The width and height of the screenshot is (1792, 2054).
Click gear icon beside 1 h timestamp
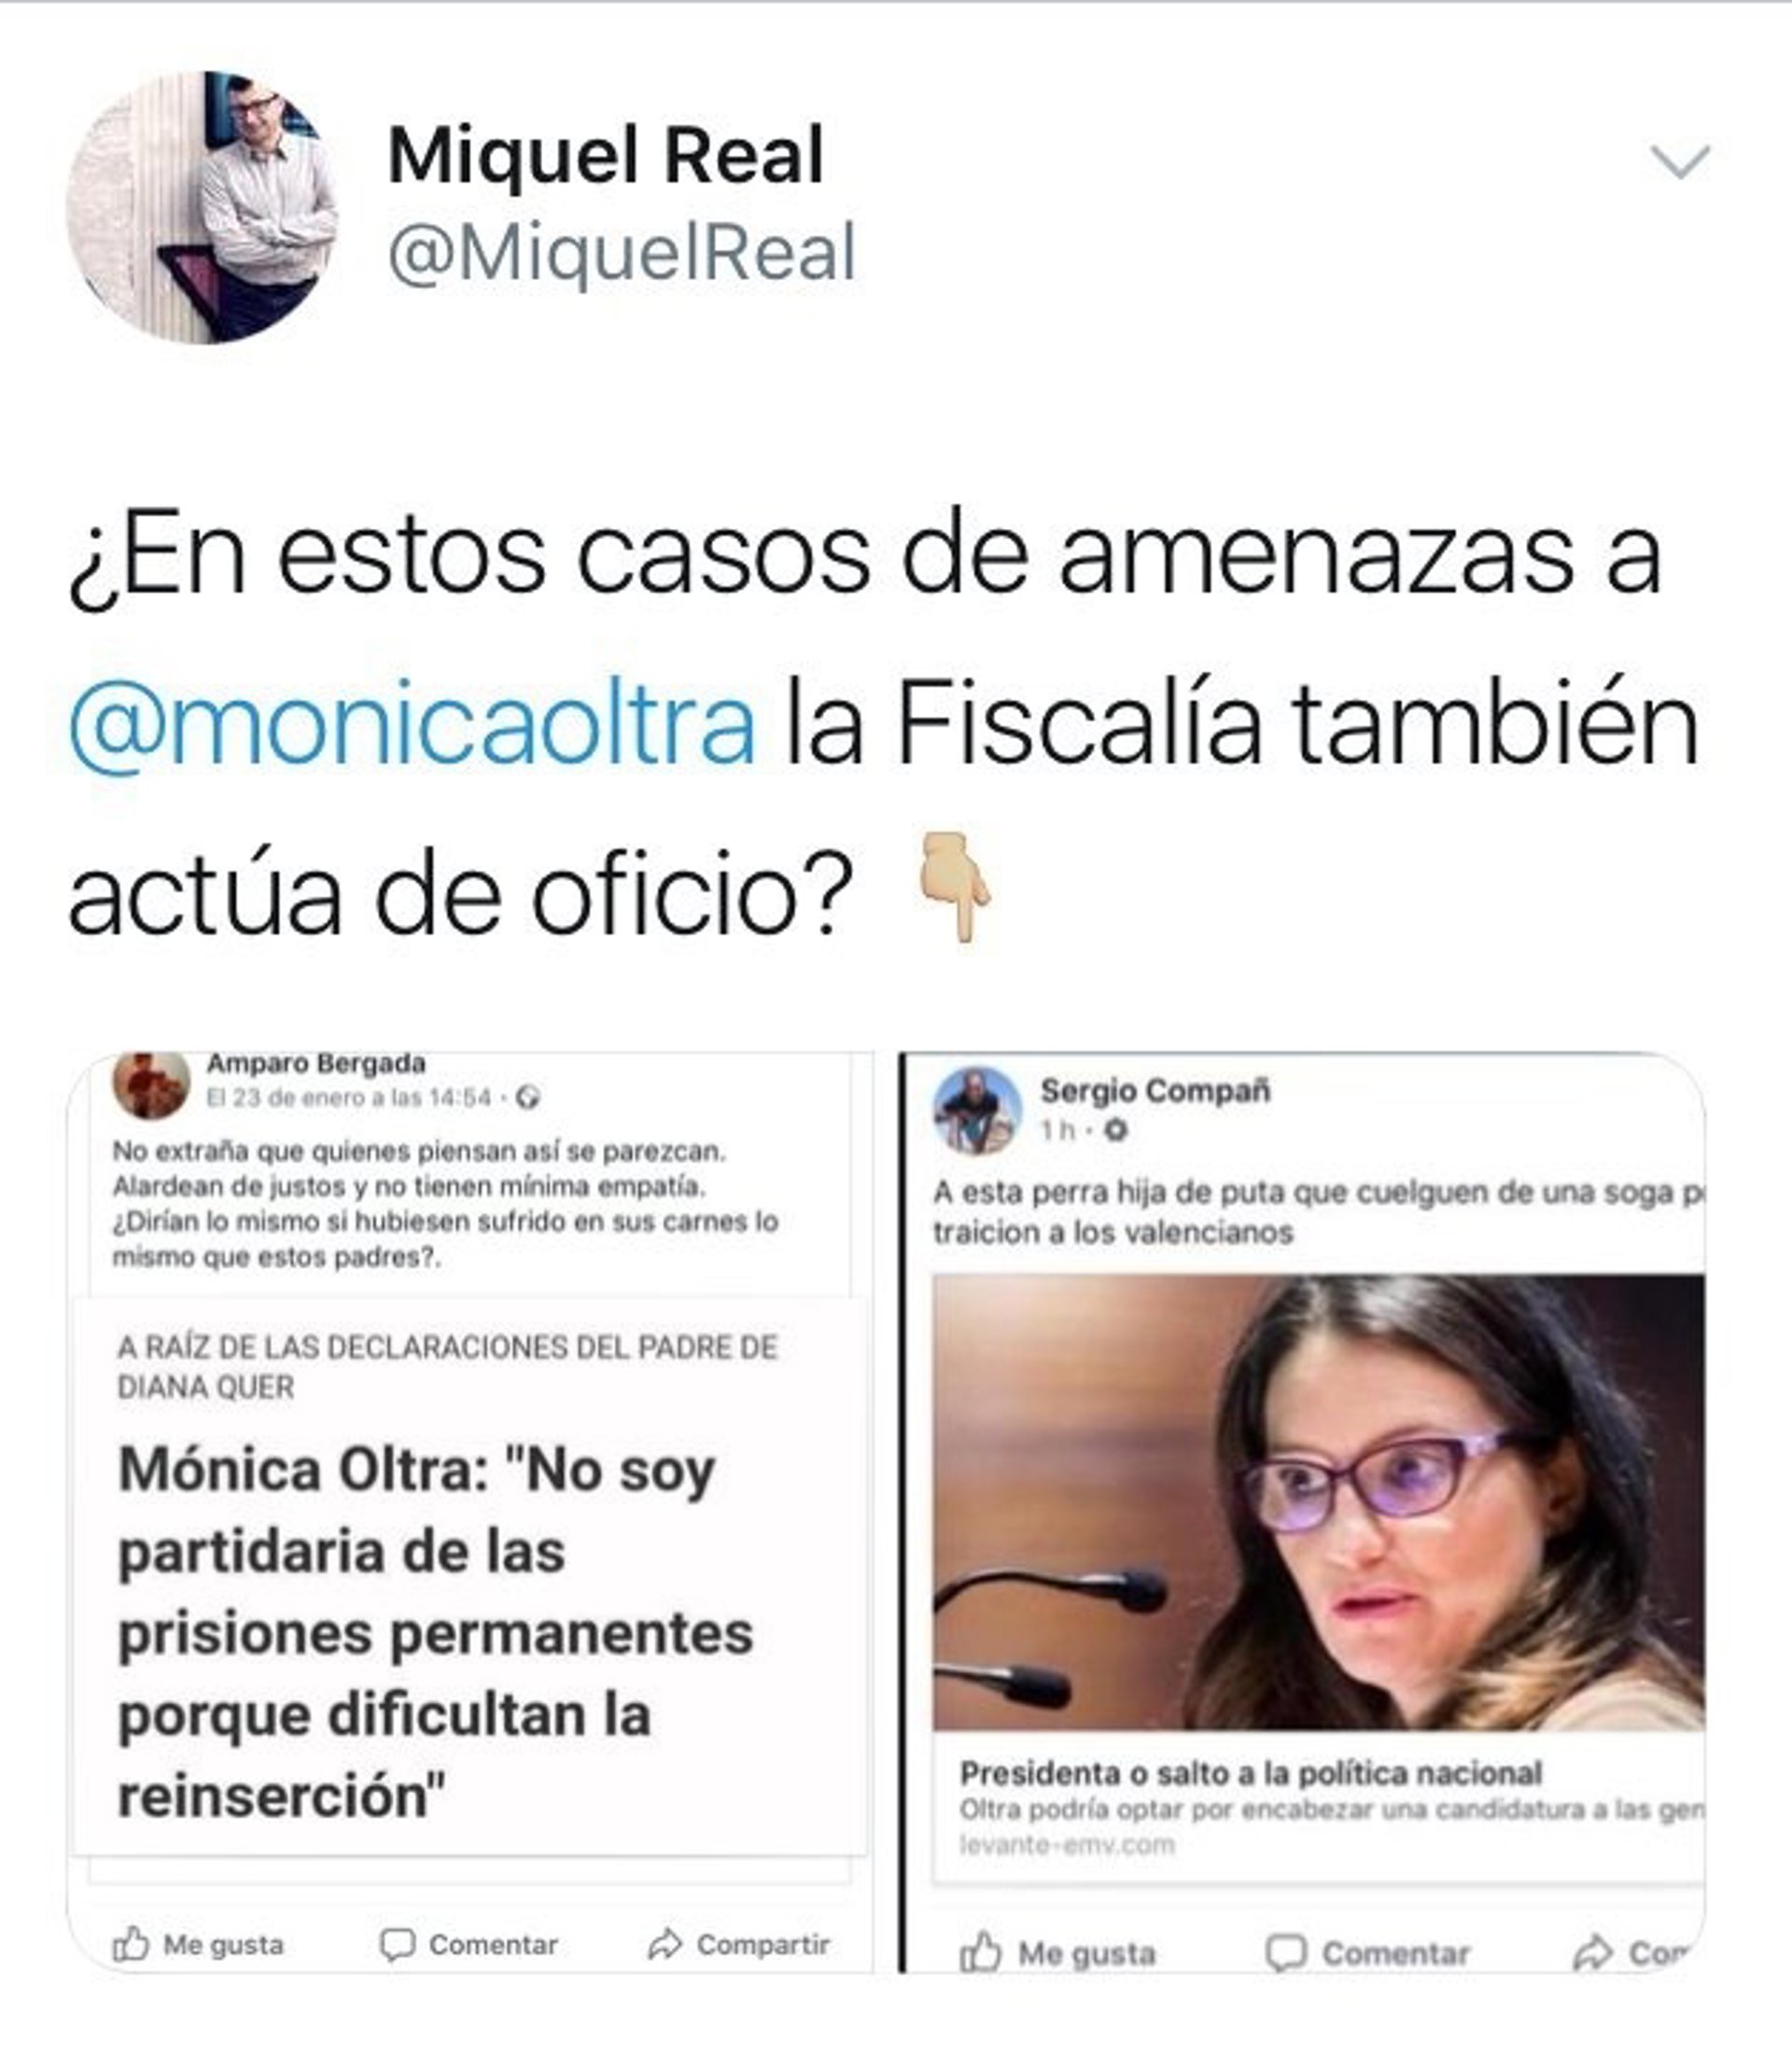point(1117,1130)
